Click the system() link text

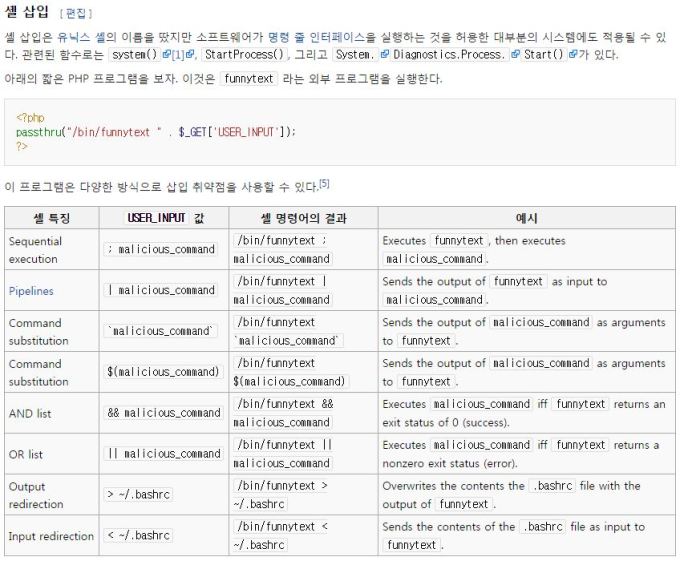click(130, 55)
